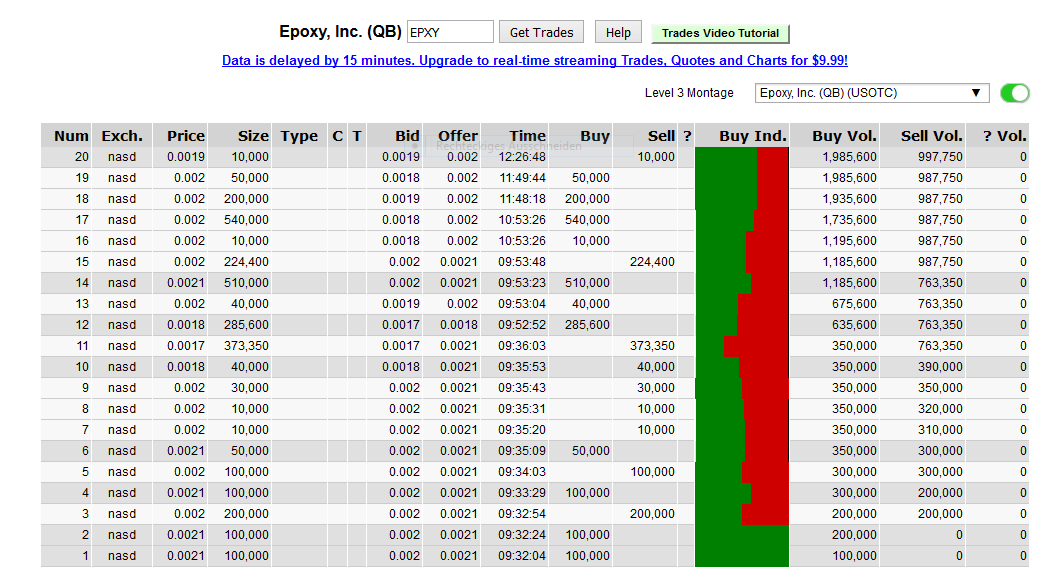Click the EPXY ticker symbol input field
Screen dimensions: 1064x572
pos(450,33)
